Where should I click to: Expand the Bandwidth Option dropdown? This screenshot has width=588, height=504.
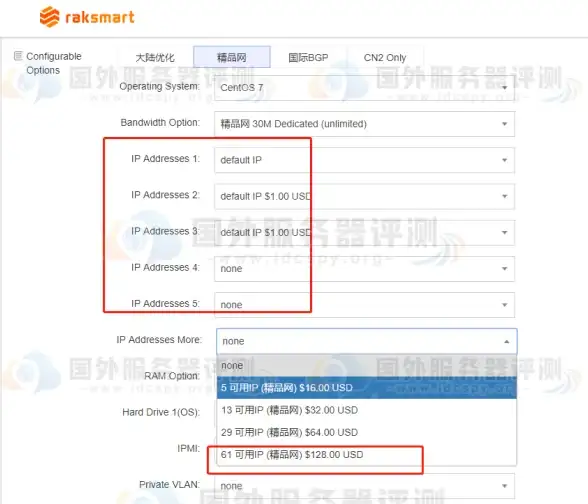(364, 124)
